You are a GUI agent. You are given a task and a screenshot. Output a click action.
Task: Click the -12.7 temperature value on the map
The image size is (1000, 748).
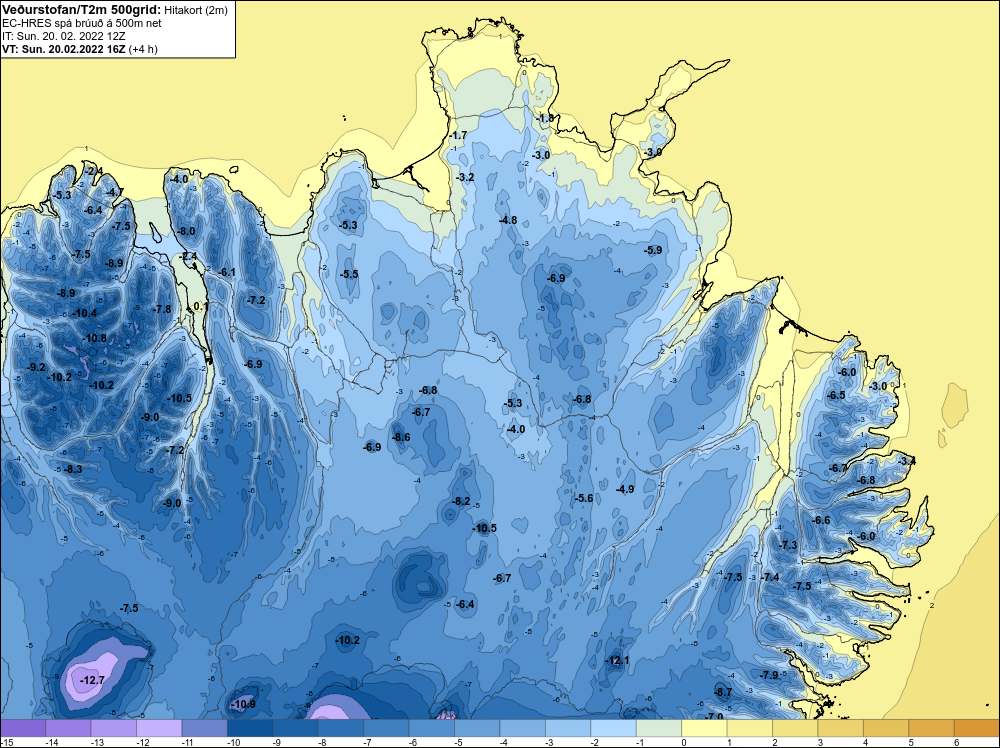[x=92, y=680]
